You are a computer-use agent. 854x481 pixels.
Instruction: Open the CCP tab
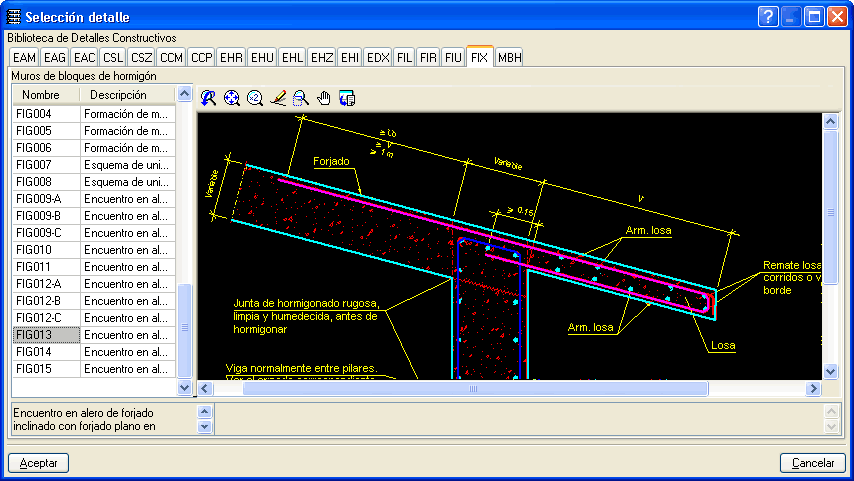pos(201,57)
